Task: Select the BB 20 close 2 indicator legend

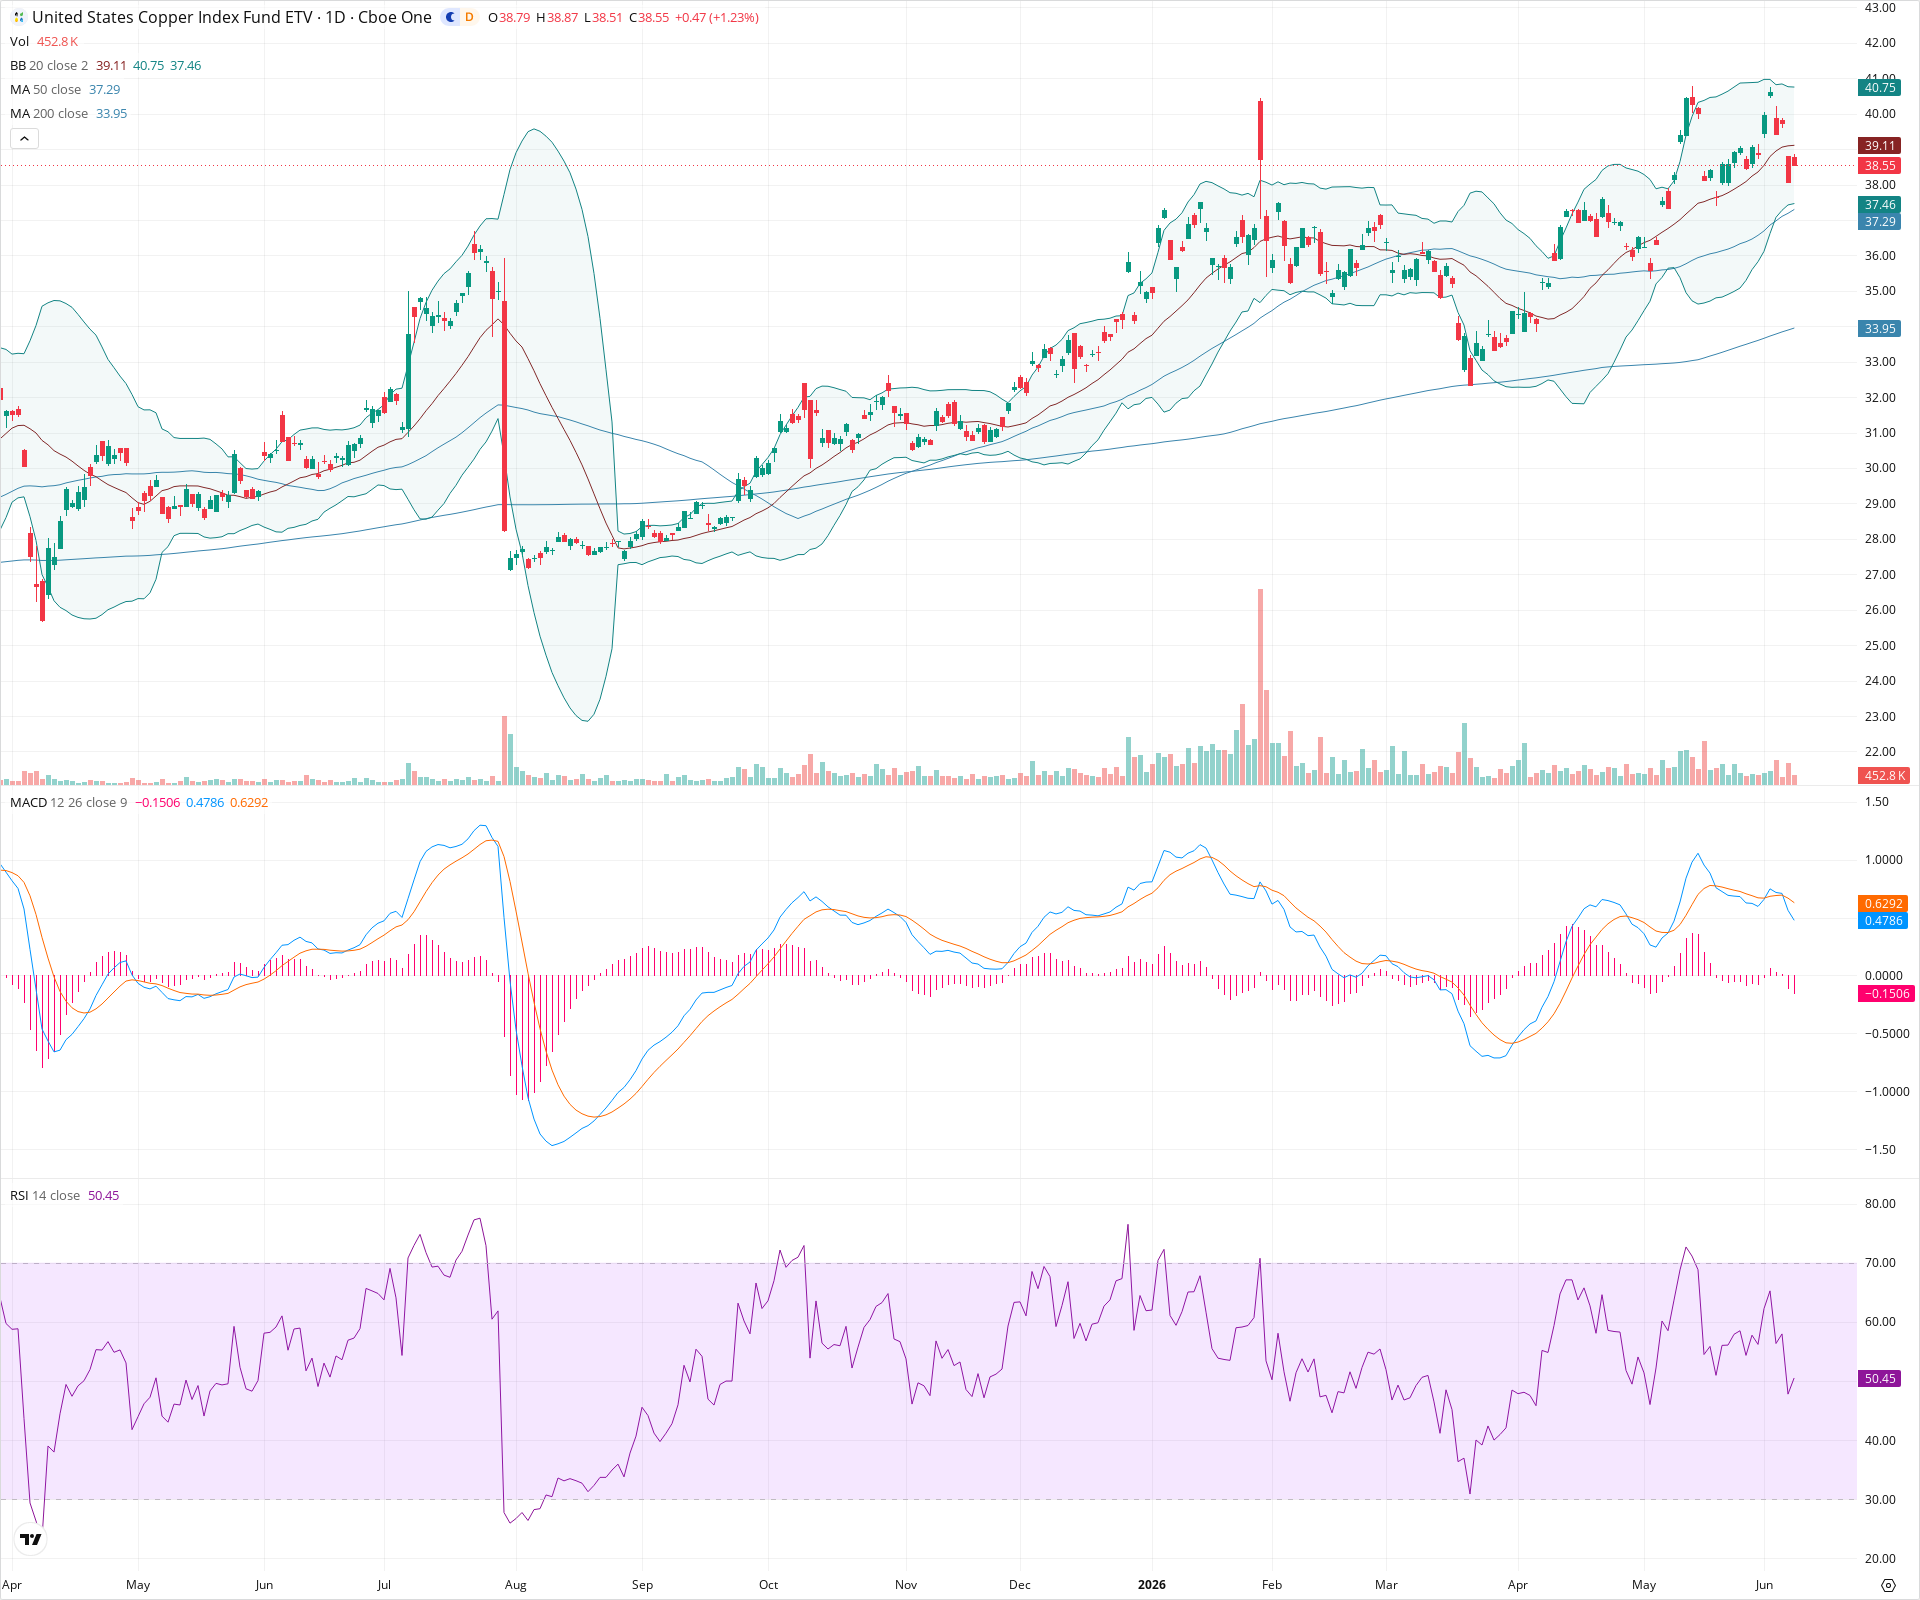Action: point(49,65)
